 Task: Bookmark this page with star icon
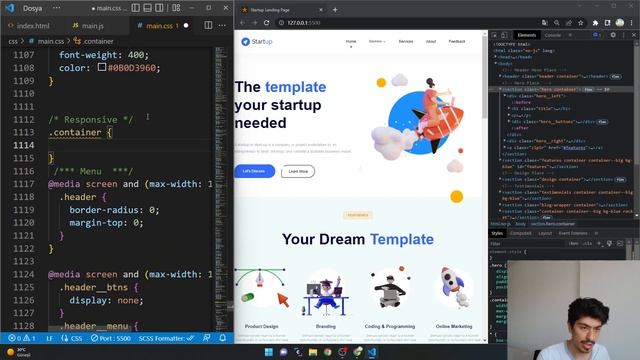click(x=580, y=23)
